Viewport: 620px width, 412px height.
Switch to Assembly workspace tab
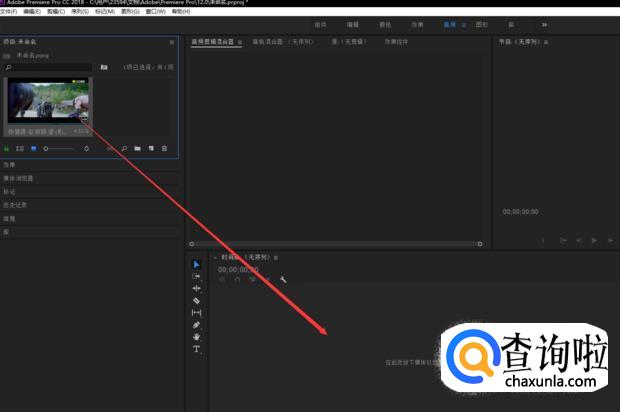point(320,25)
